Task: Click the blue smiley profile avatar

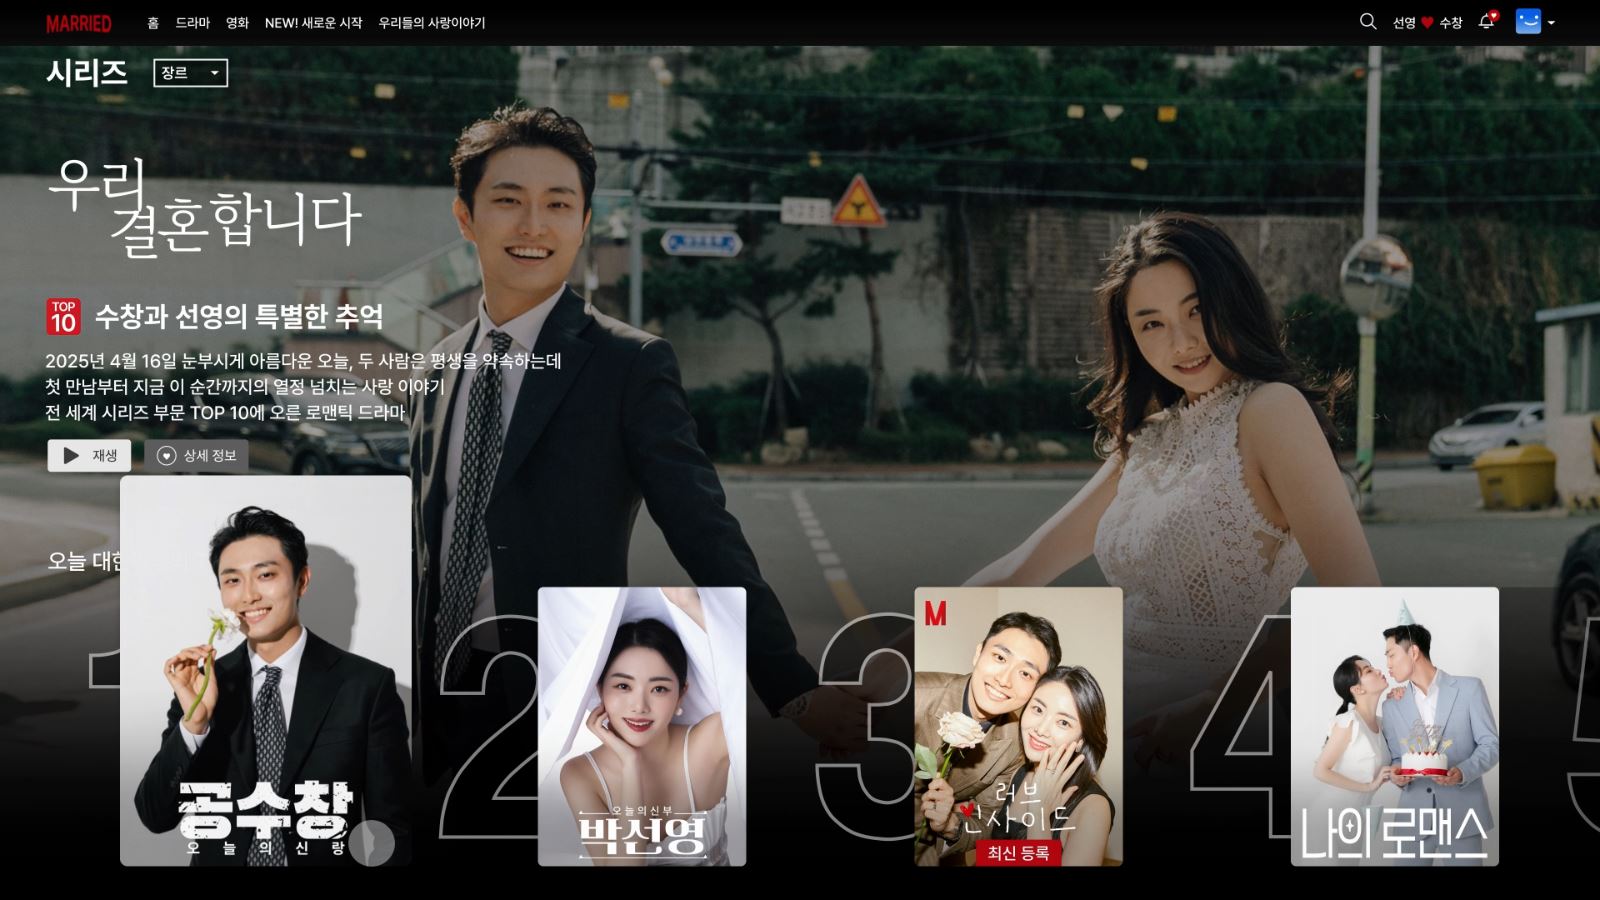Action: (x=1528, y=21)
